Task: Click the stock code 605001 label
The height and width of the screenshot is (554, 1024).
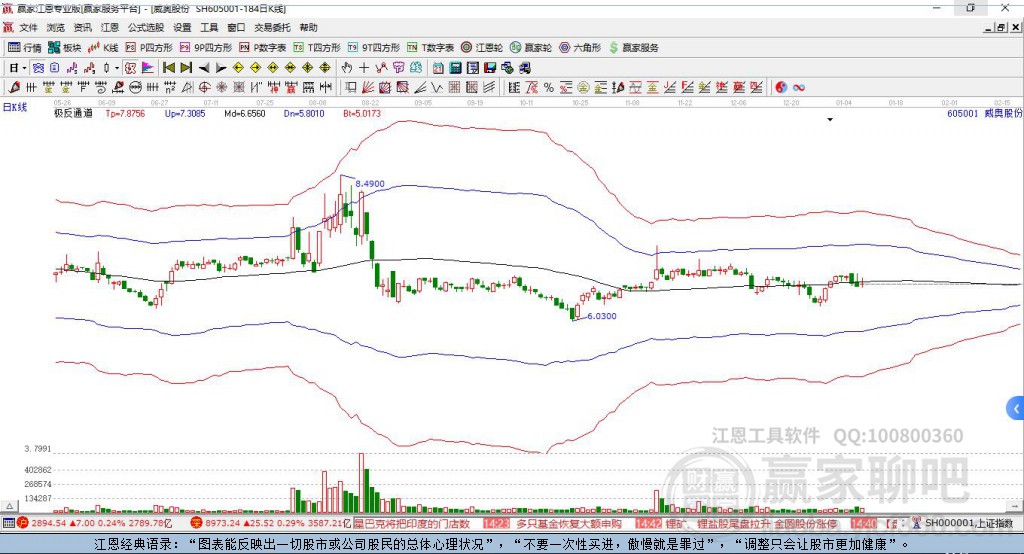Action: 963,113
